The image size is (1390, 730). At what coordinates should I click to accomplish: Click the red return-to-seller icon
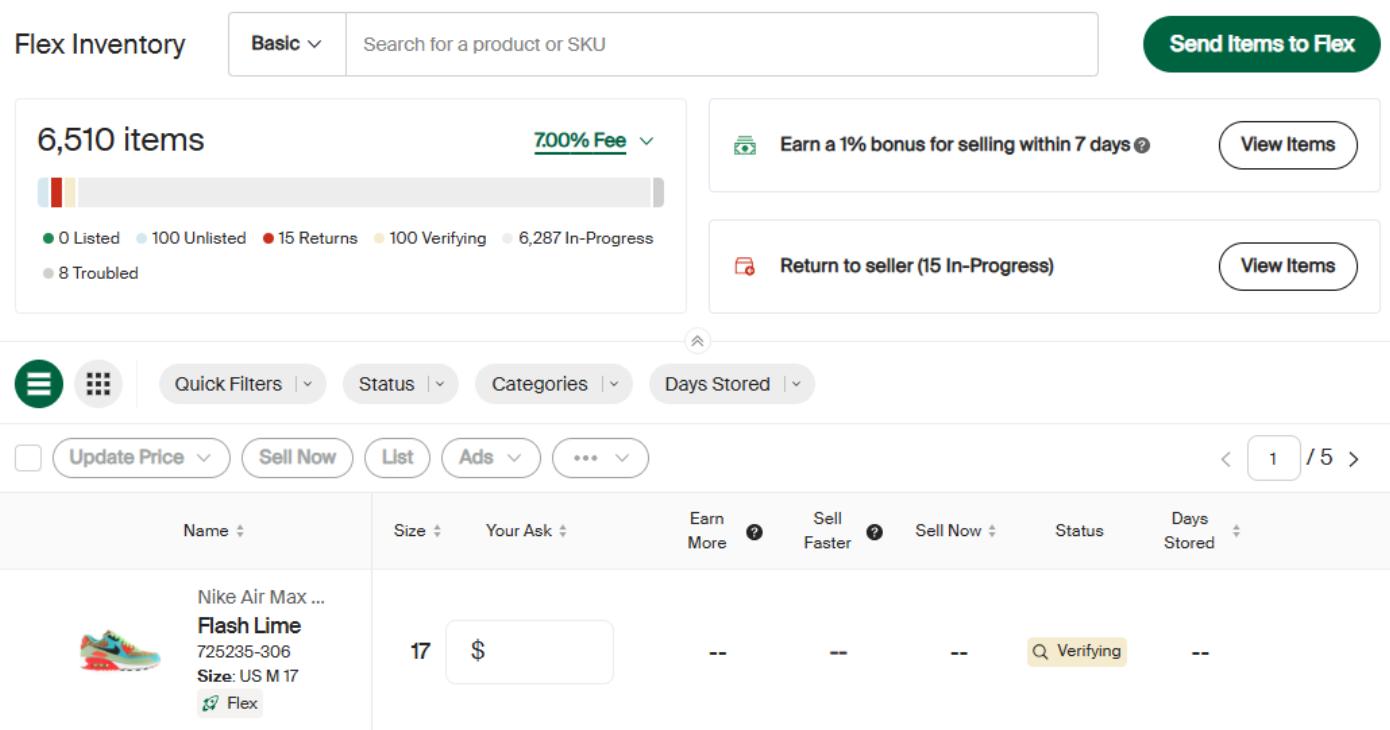pos(746,265)
